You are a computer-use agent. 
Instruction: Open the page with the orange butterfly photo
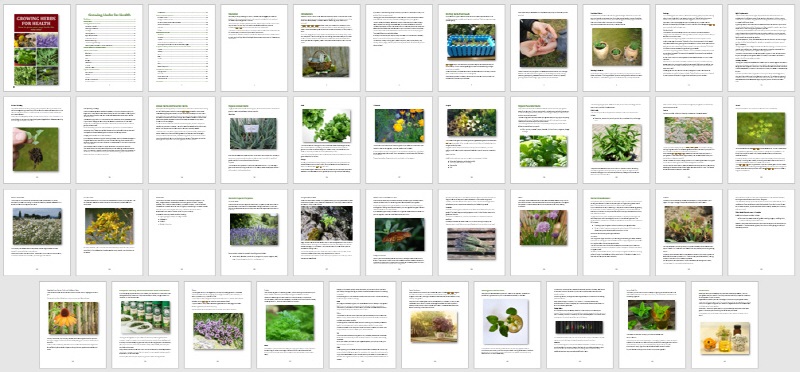pos(399,233)
